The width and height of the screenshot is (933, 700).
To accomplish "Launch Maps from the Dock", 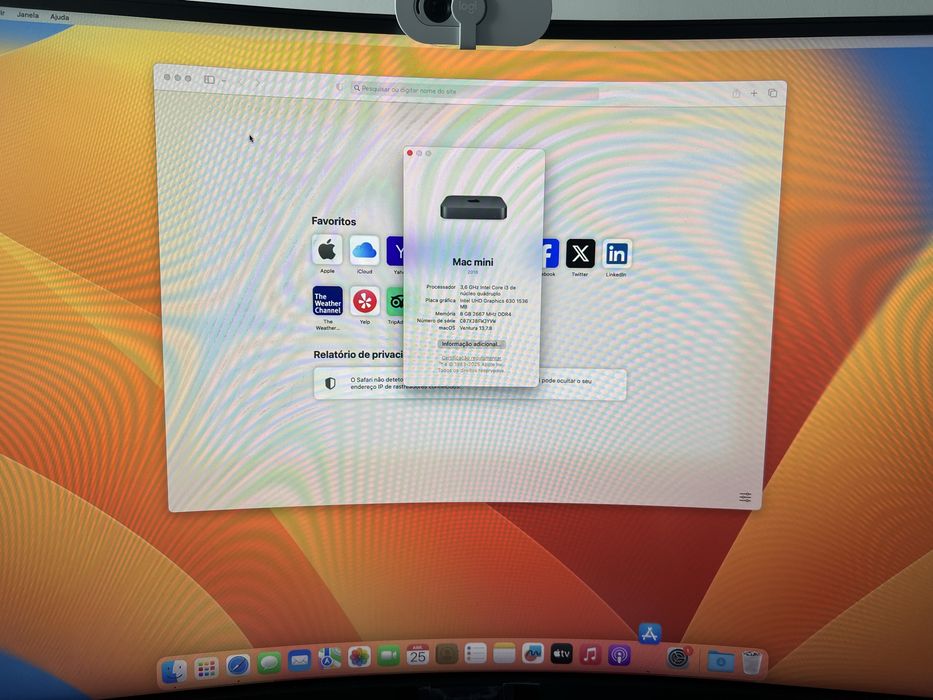I will [329, 658].
